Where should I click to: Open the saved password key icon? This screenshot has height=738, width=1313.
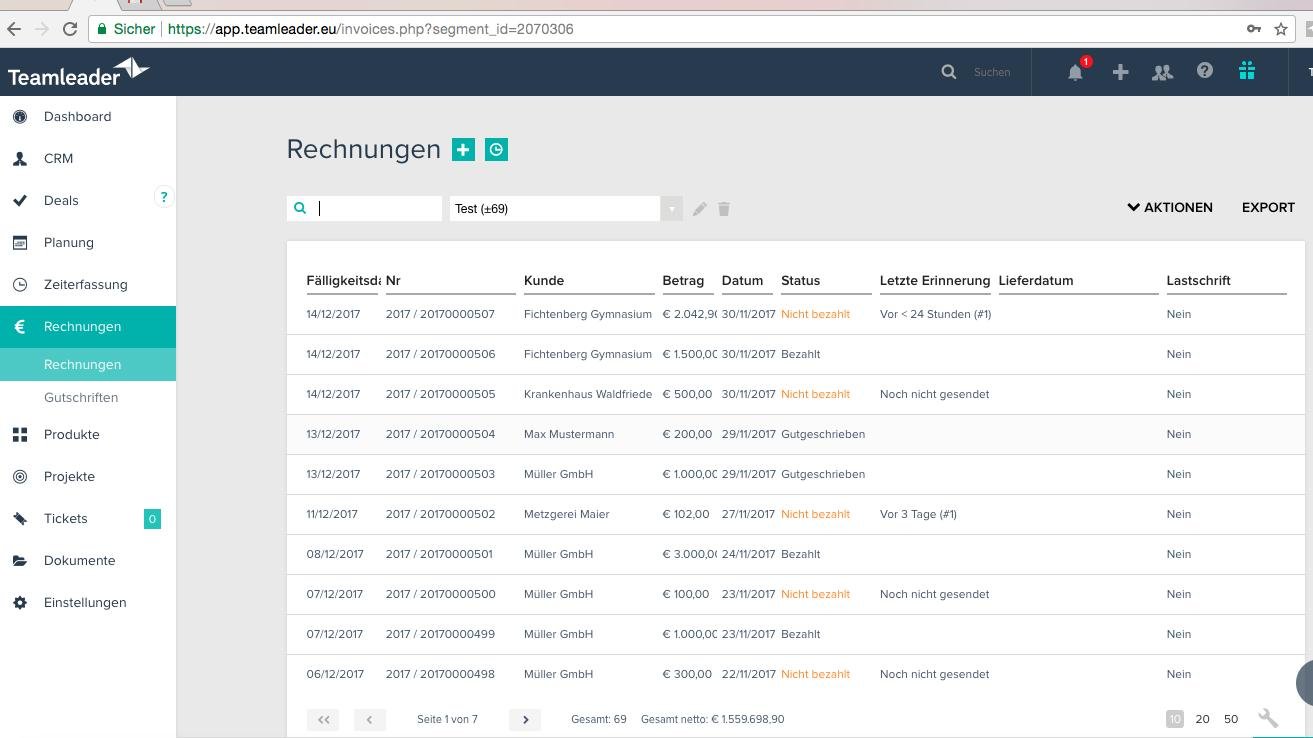[x=1253, y=29]
